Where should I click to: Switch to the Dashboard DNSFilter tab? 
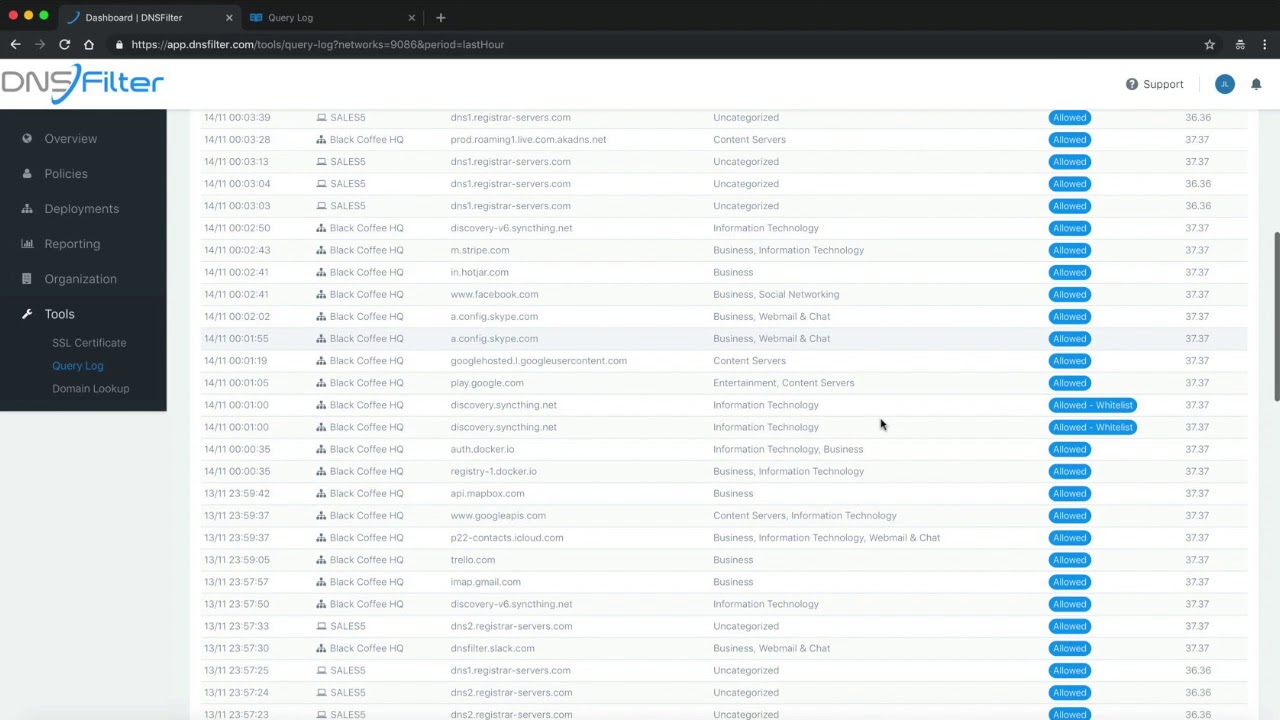pos(133,17)
